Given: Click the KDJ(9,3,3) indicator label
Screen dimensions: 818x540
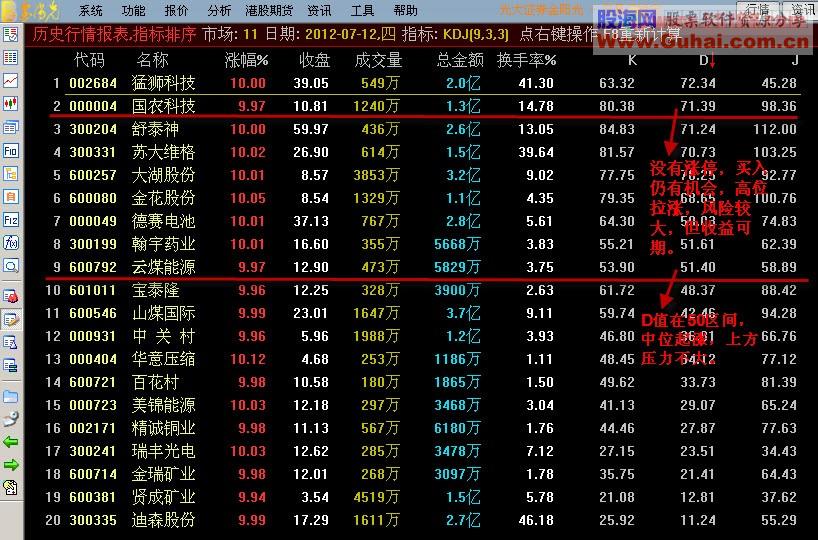Looking at the screenshot, I should [x=475, y=35].
